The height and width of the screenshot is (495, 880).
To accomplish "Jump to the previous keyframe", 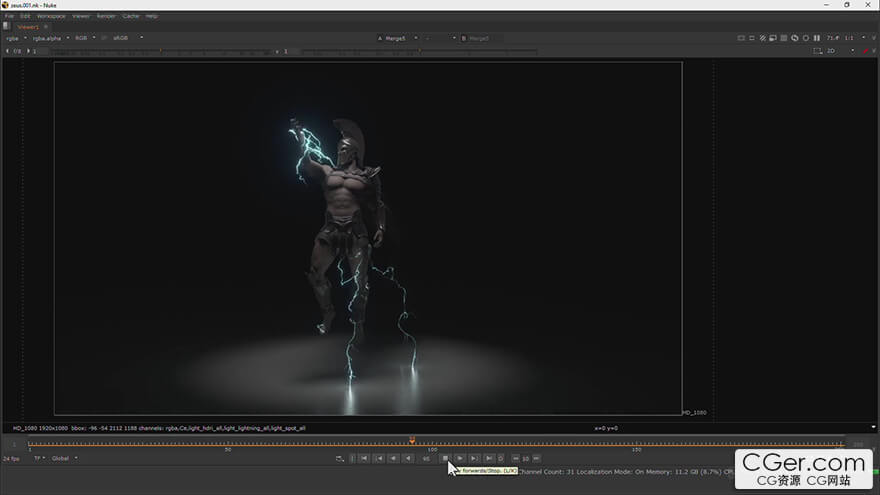I will (379, 459).
